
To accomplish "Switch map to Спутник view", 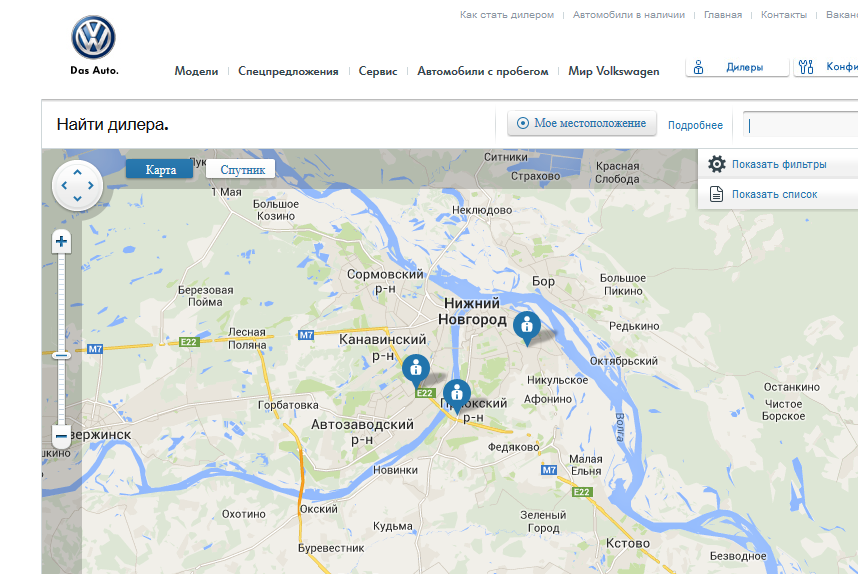I will (241, 170).
